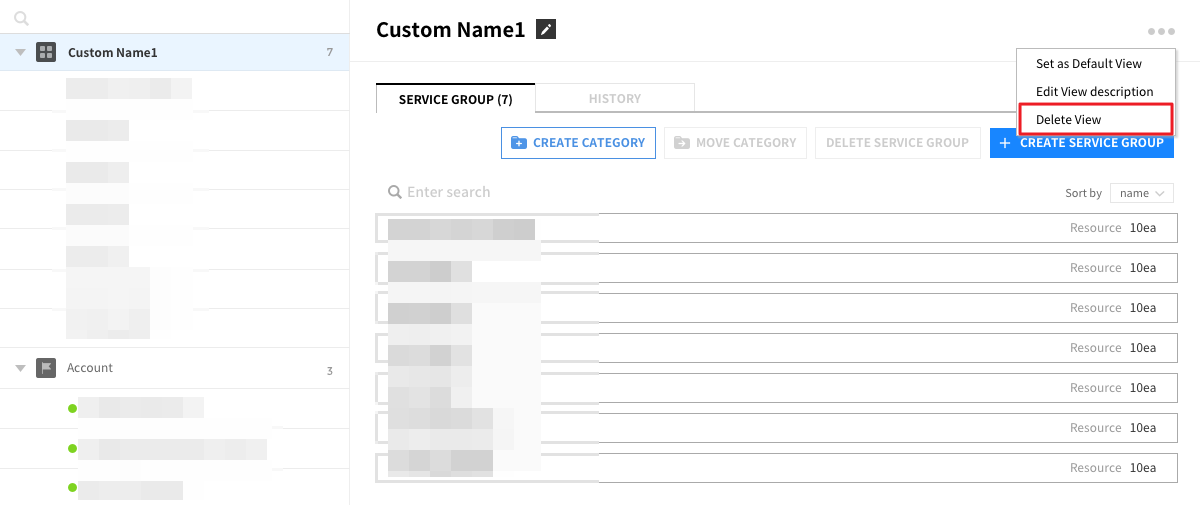Viewport: 1200px width, 505px height.
Task: Click the search magnifier icon in sidebar
Action: (22, 18)
